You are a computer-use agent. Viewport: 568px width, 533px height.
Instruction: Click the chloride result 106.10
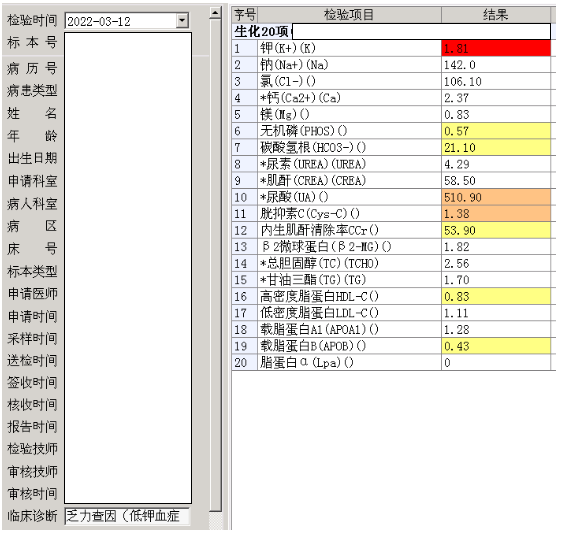496,82
